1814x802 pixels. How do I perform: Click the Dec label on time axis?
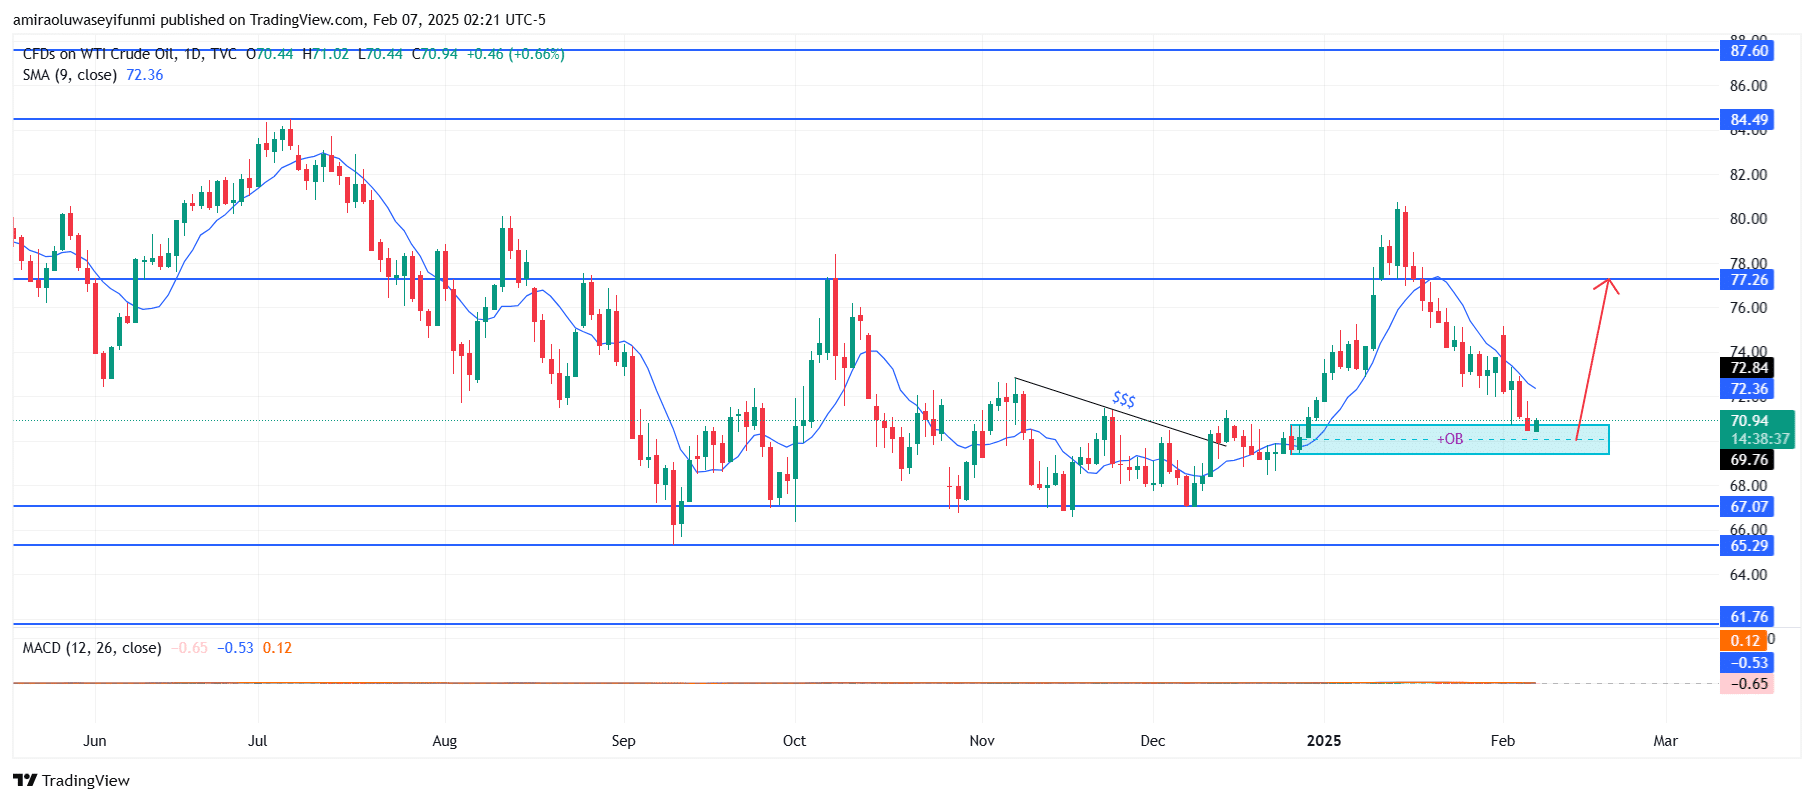[x=1153, y=741]
